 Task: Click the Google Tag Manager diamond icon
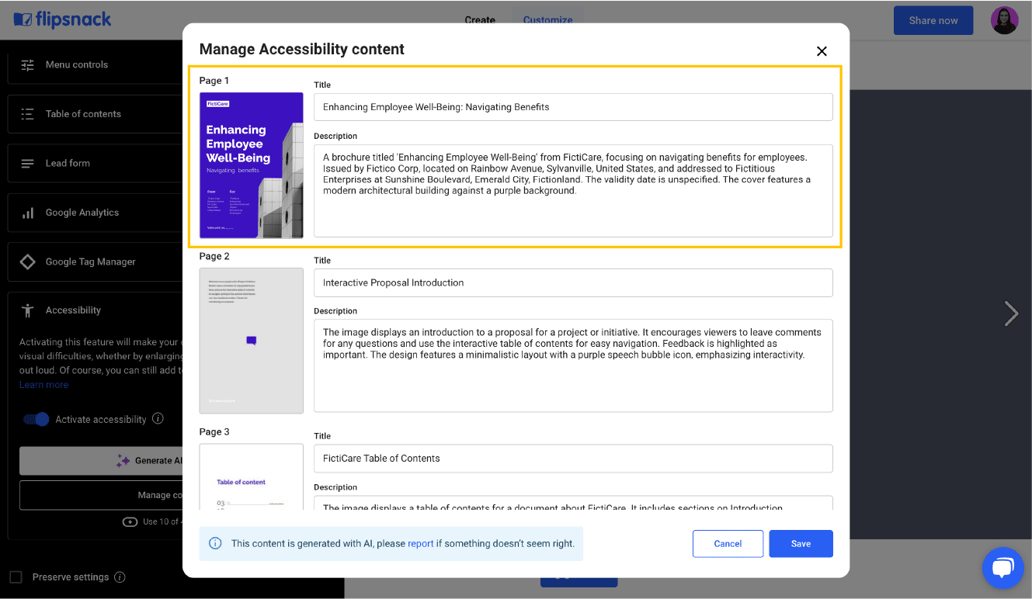28,262
